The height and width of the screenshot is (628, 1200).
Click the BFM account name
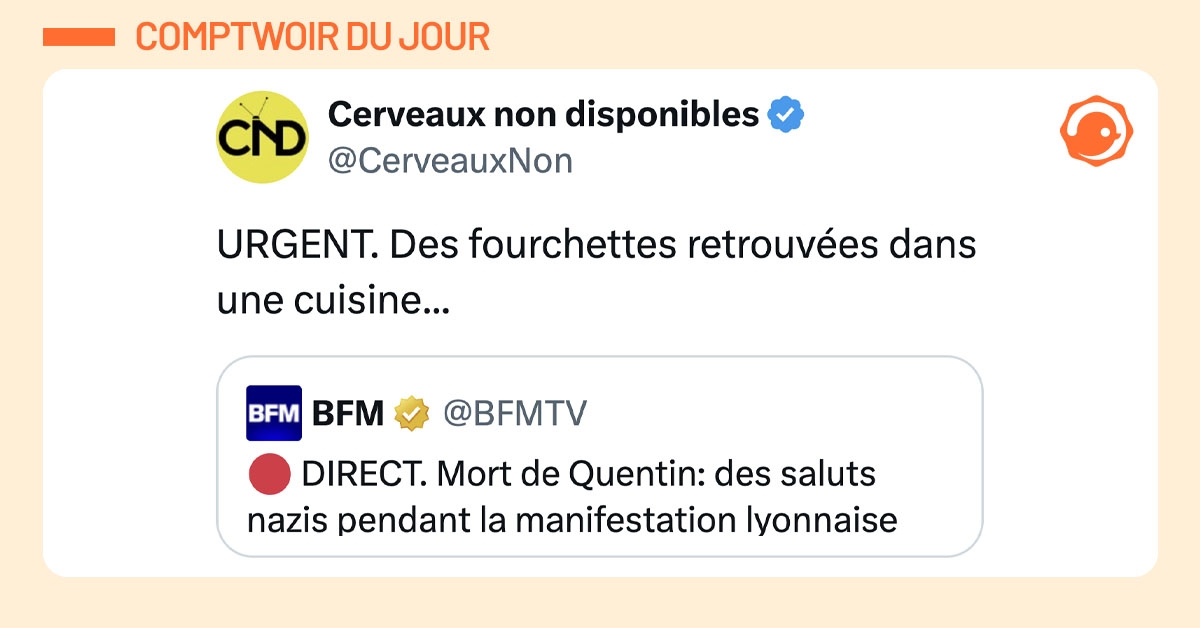[348, 413]
